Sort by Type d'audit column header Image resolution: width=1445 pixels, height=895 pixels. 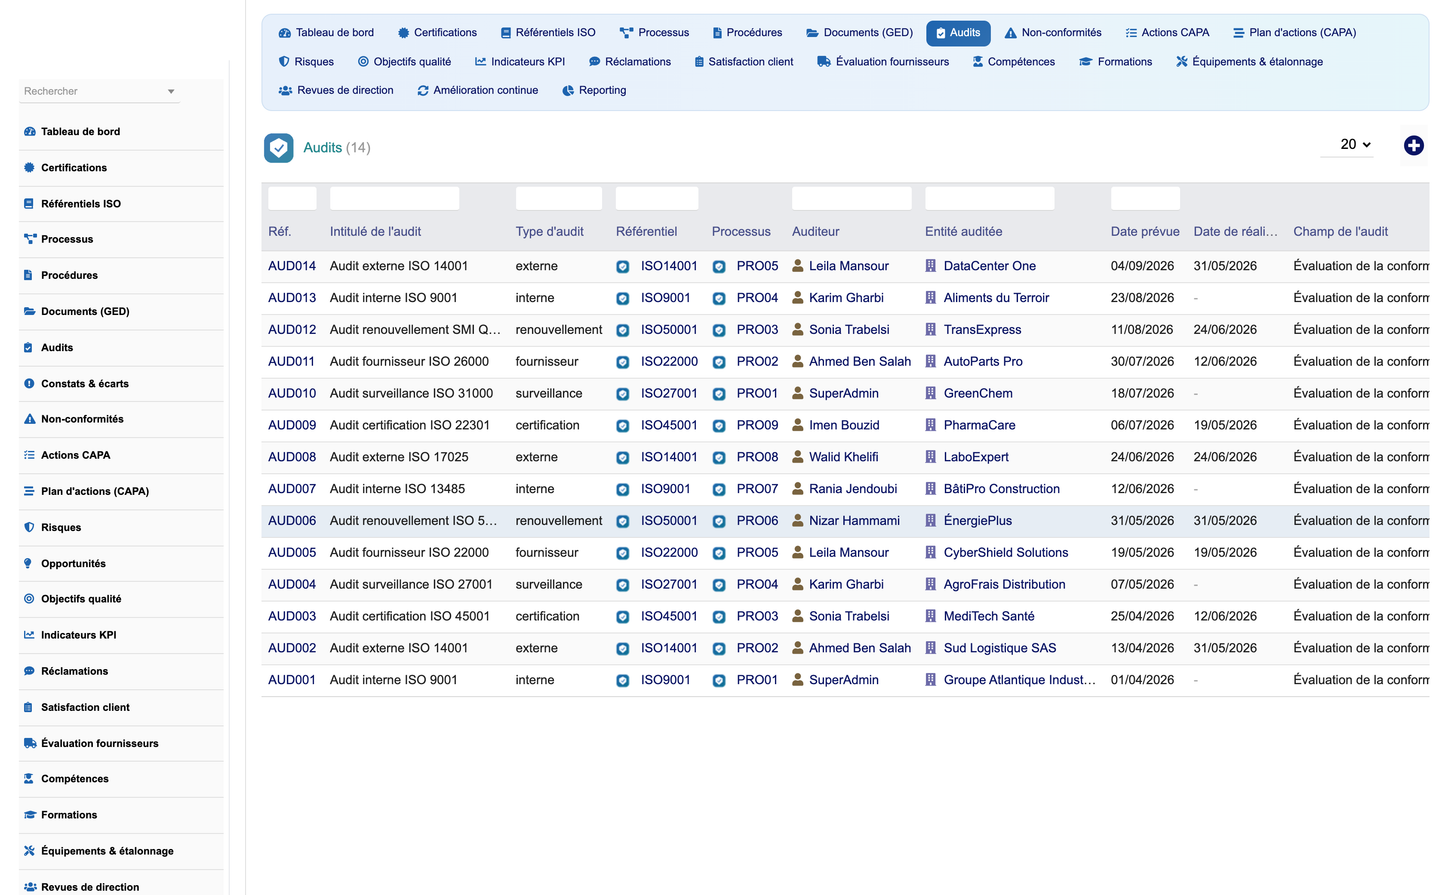549,232
